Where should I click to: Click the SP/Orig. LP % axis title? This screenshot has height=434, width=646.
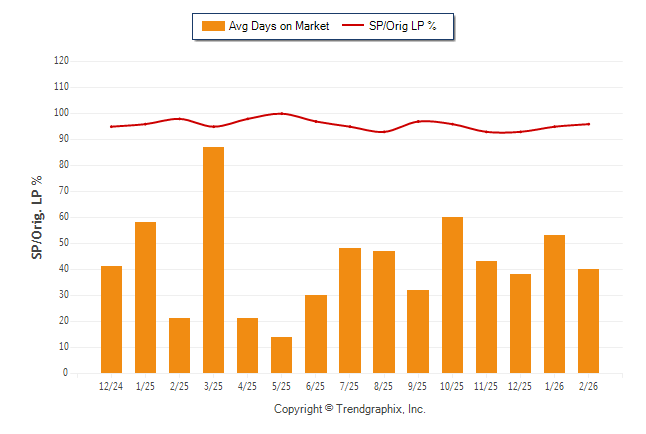37,218
